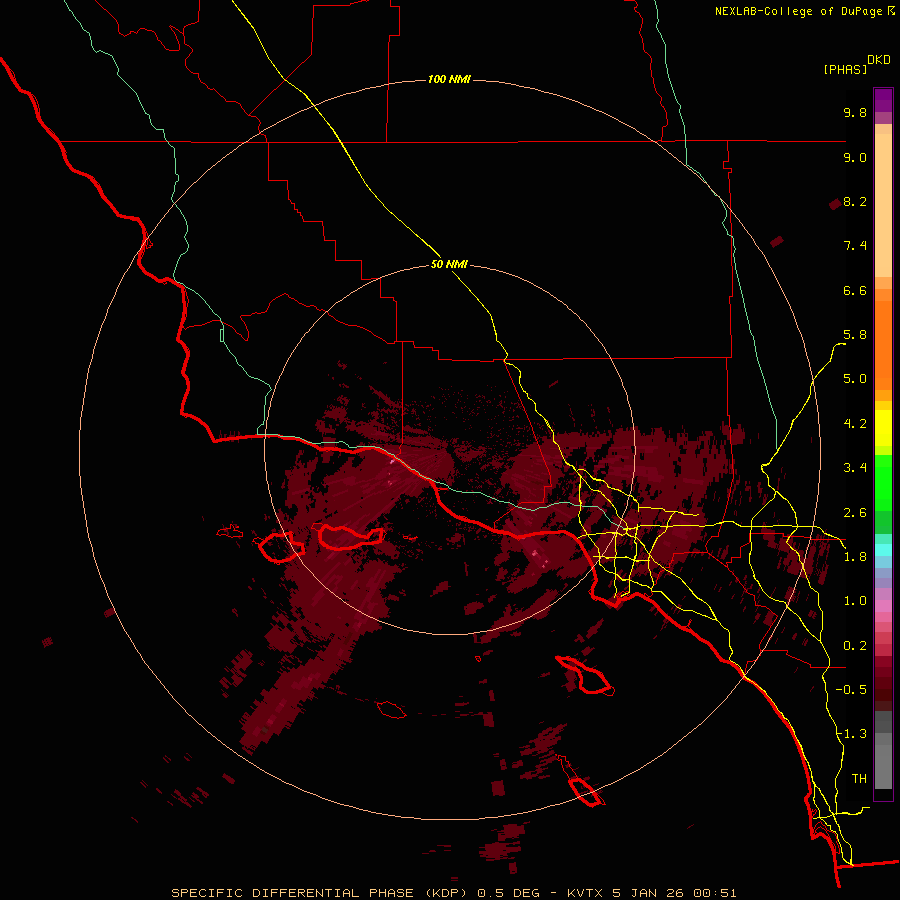Click the 8.2 legend value
Image resolution: width=900 pixels, height=900 pixels.
pos(855,201)
